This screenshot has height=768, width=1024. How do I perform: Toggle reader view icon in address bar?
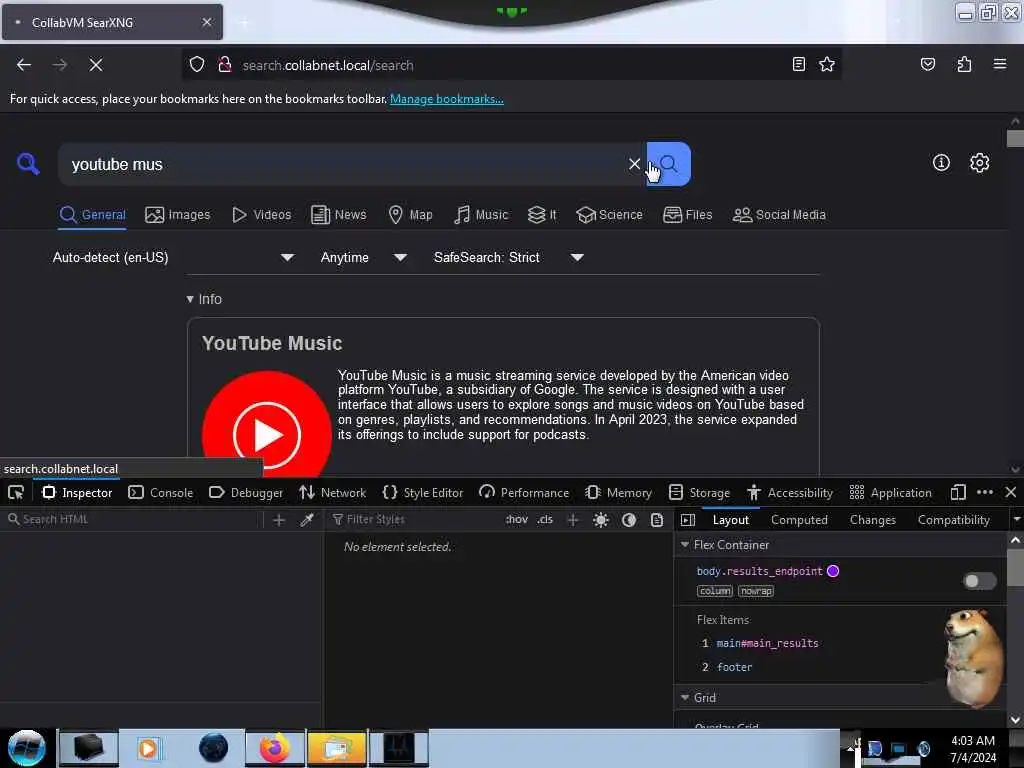click(798, 64)
